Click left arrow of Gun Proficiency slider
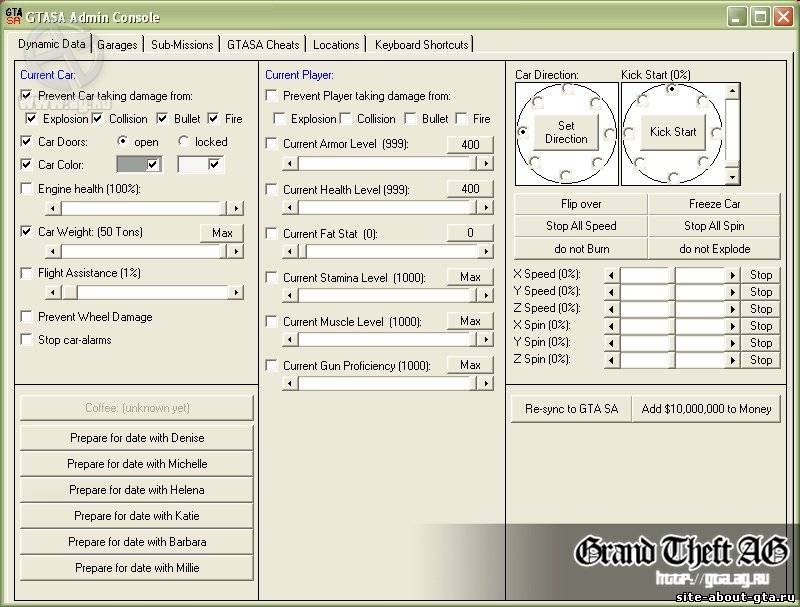Screen dimensions: 800x607 [290, 383]
